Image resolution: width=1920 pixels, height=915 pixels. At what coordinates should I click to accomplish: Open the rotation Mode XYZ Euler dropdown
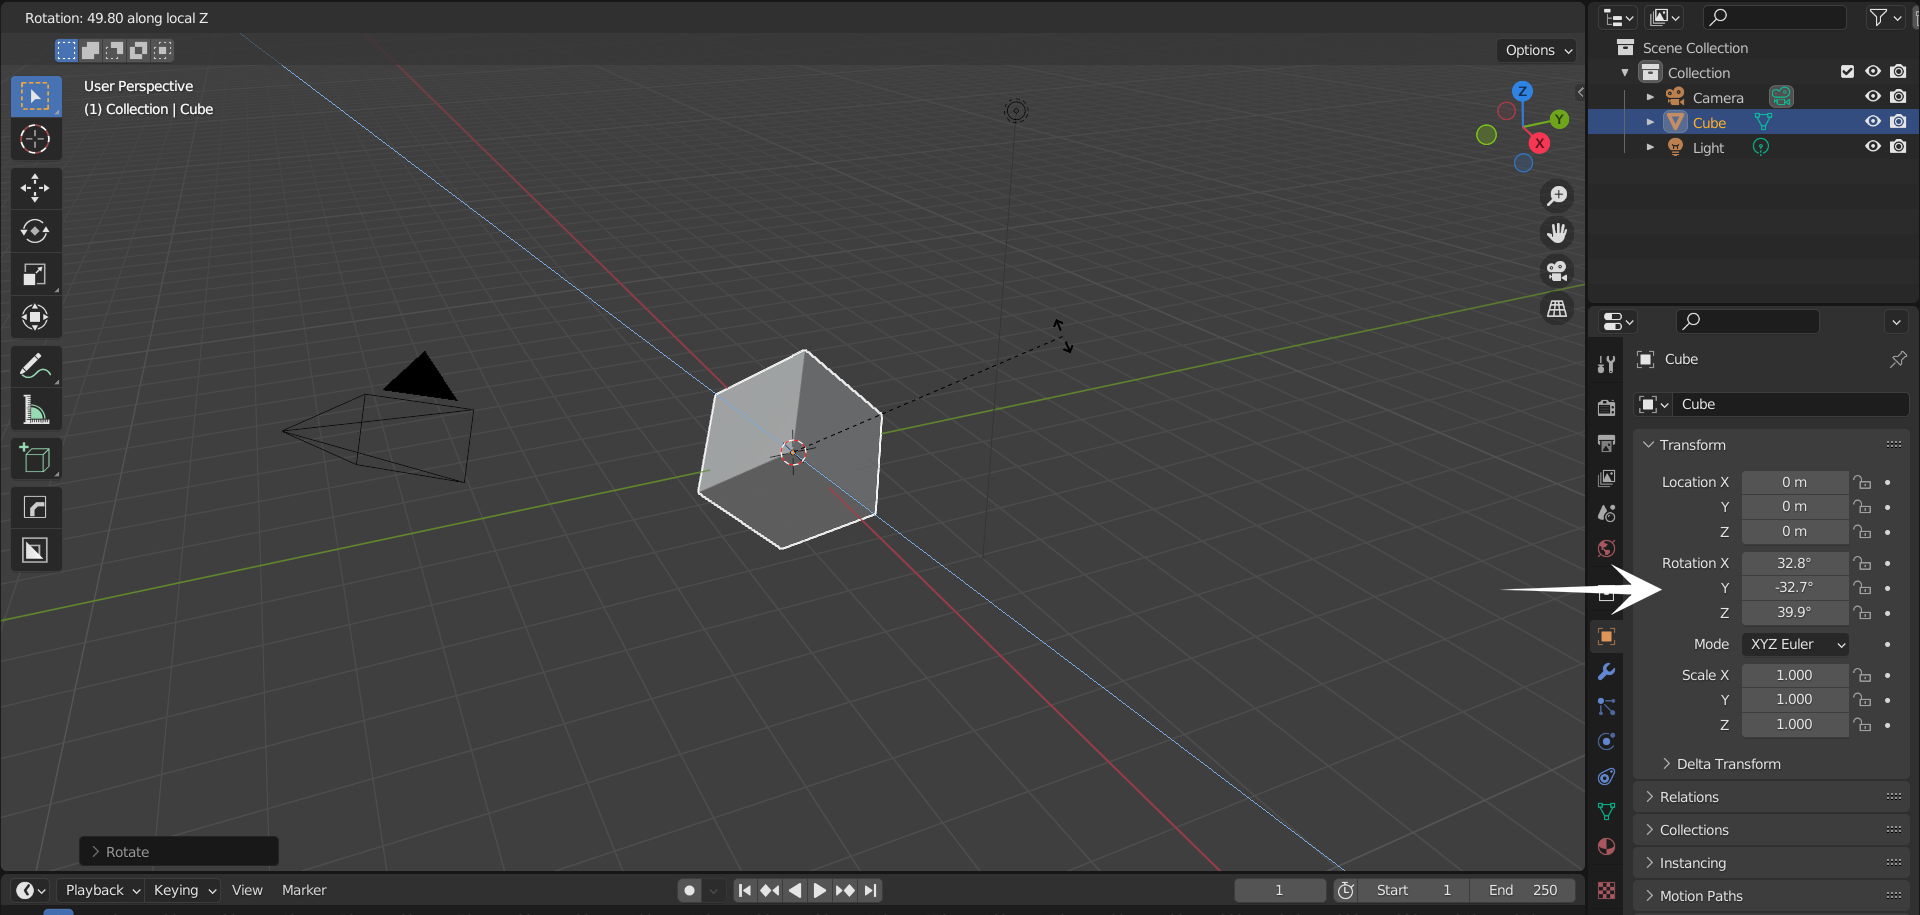click(1795, 644)
